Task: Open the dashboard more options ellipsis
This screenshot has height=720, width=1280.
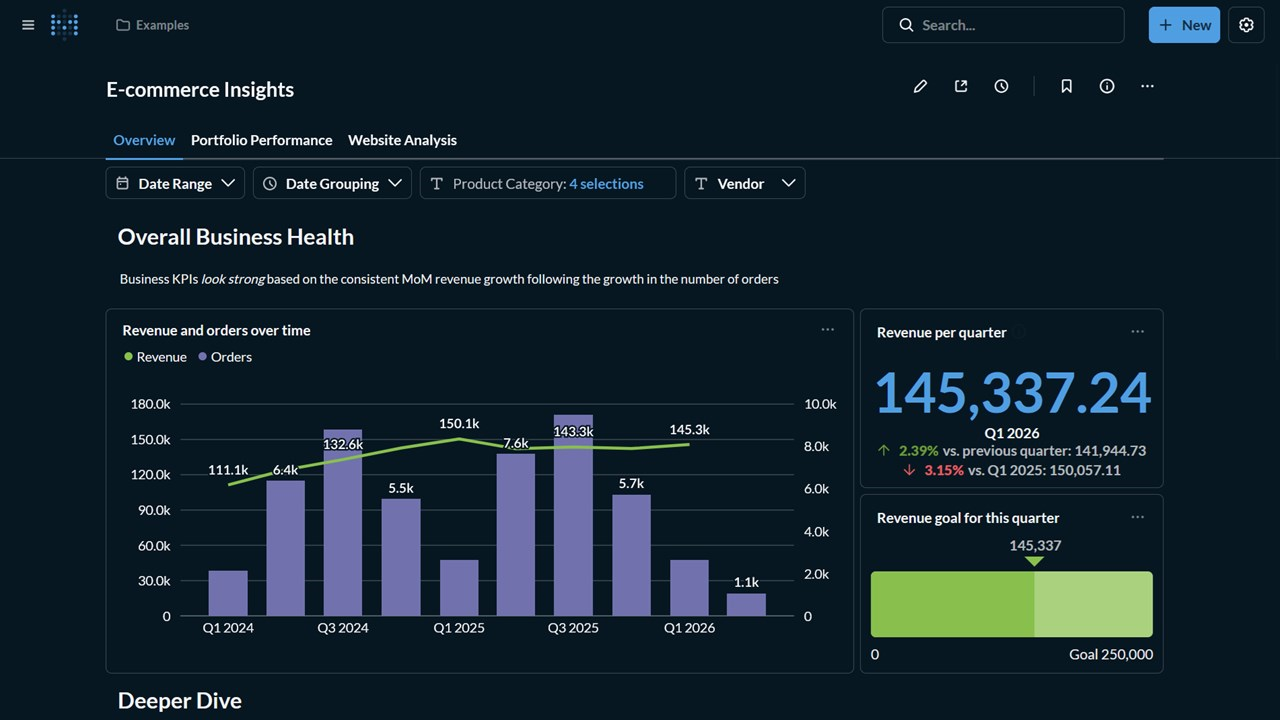Action: click(x=1147, y=87)
